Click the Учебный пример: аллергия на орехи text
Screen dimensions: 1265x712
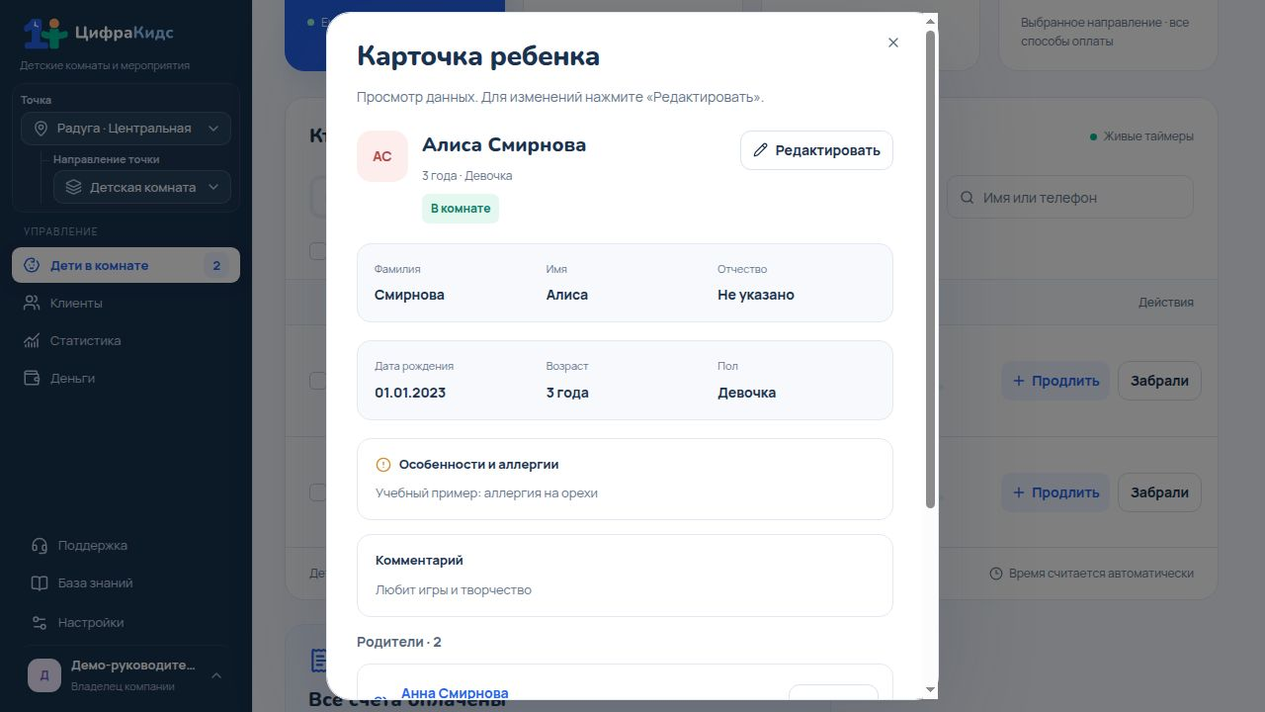point(486,493)
